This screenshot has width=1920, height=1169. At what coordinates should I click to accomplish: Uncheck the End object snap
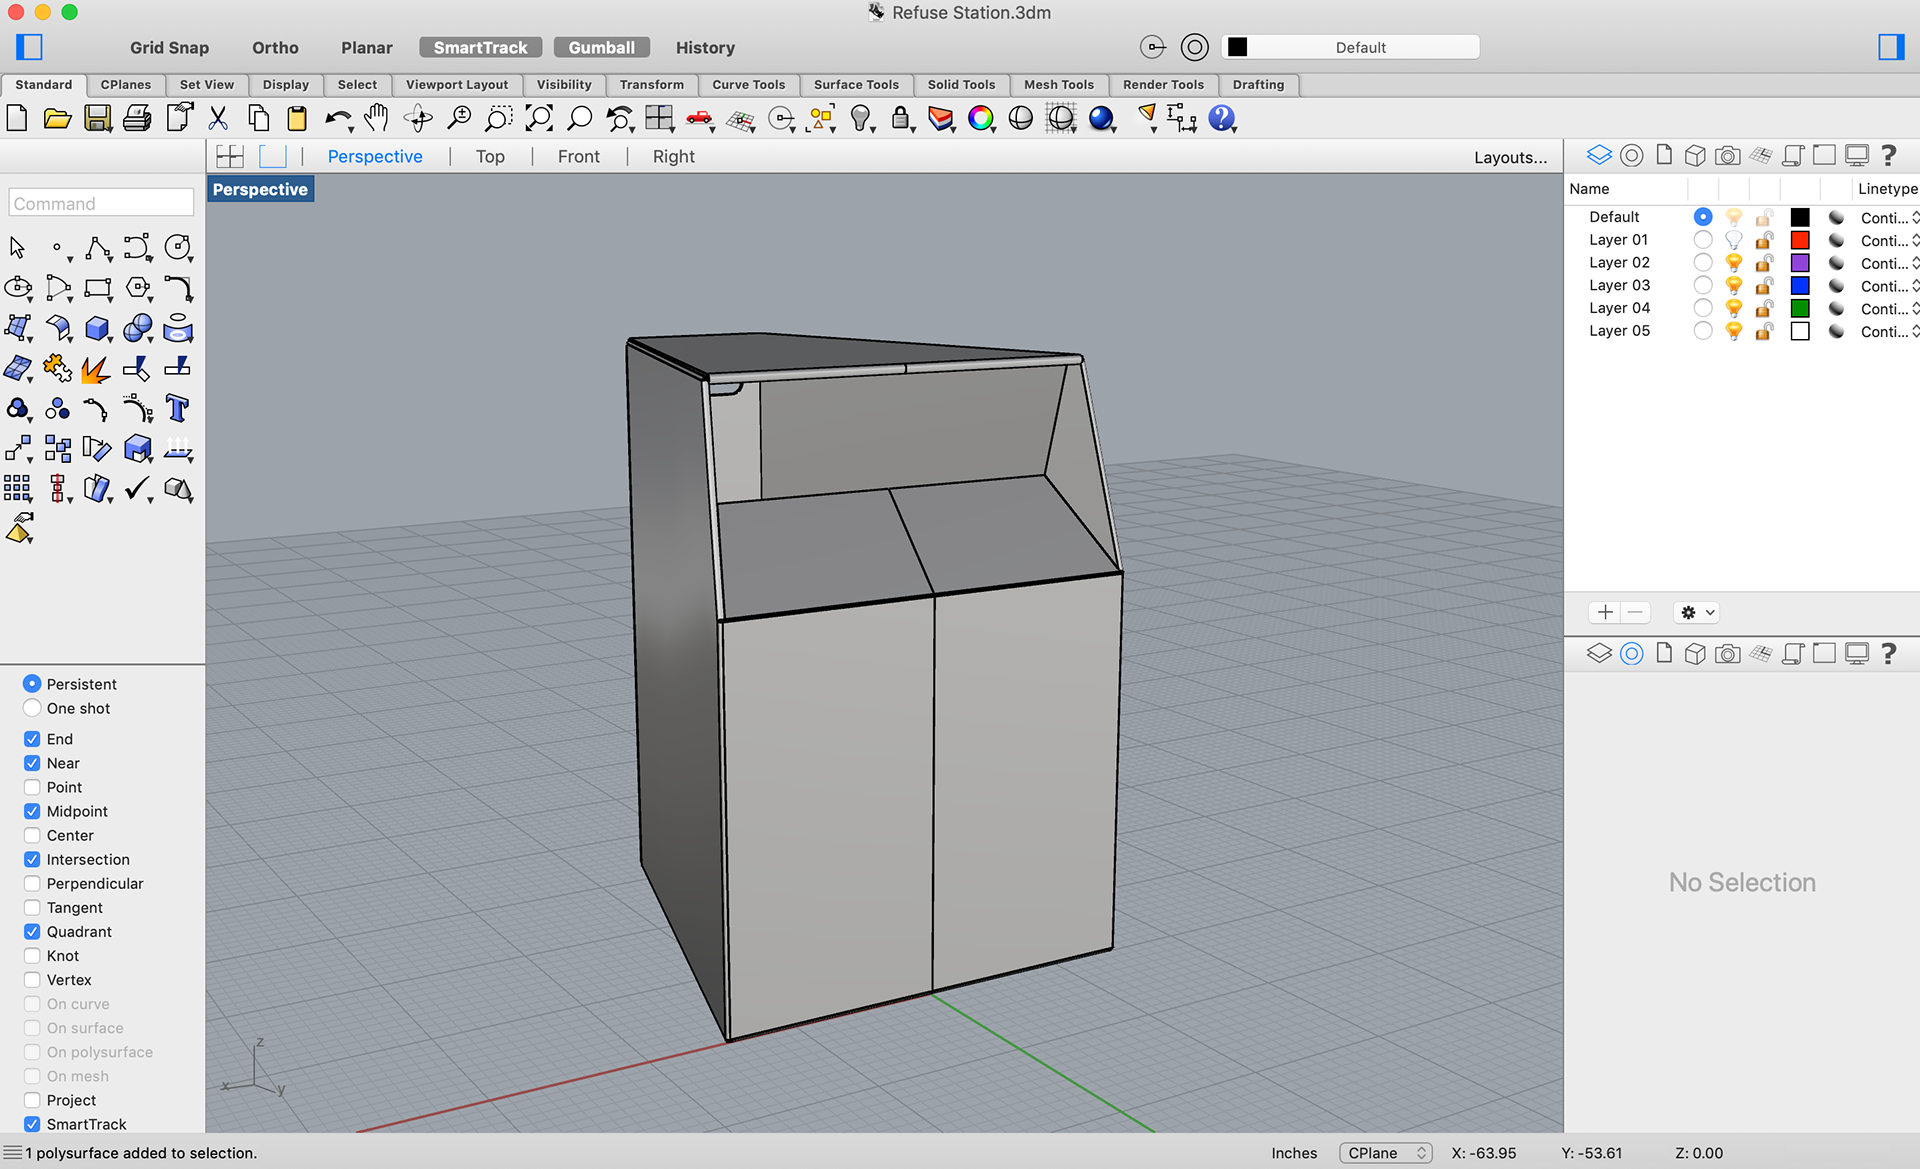pyautogui.click(x=32, y=739)
